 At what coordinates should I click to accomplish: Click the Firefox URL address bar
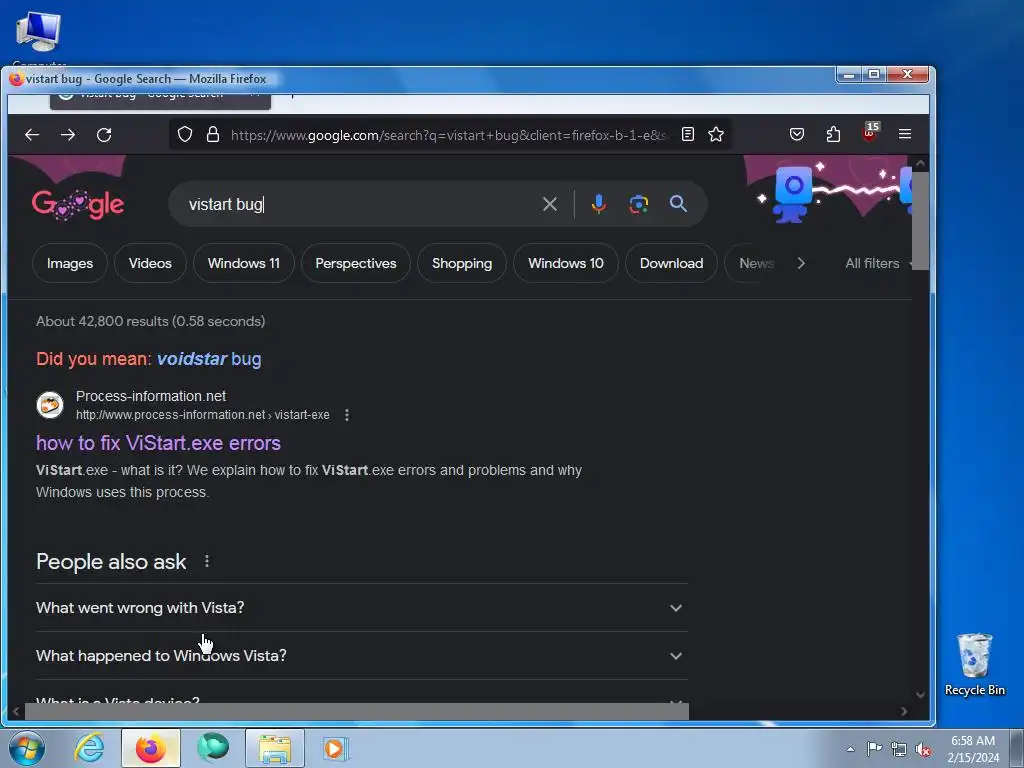[449, 135]
